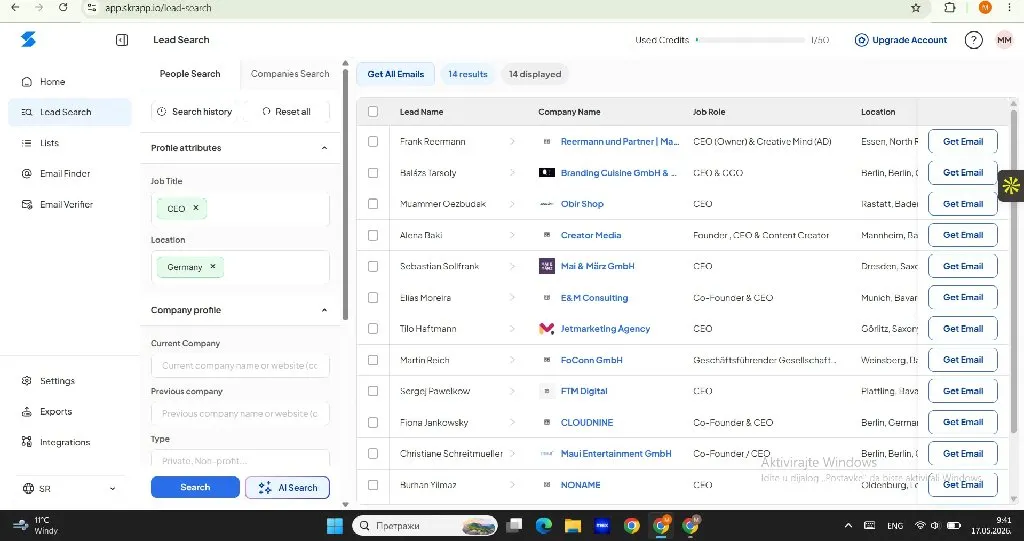Open the CLOUDNINE company link
Image resolution: width=1024 pixels, height=541 pixels.
tap(587, 422)
